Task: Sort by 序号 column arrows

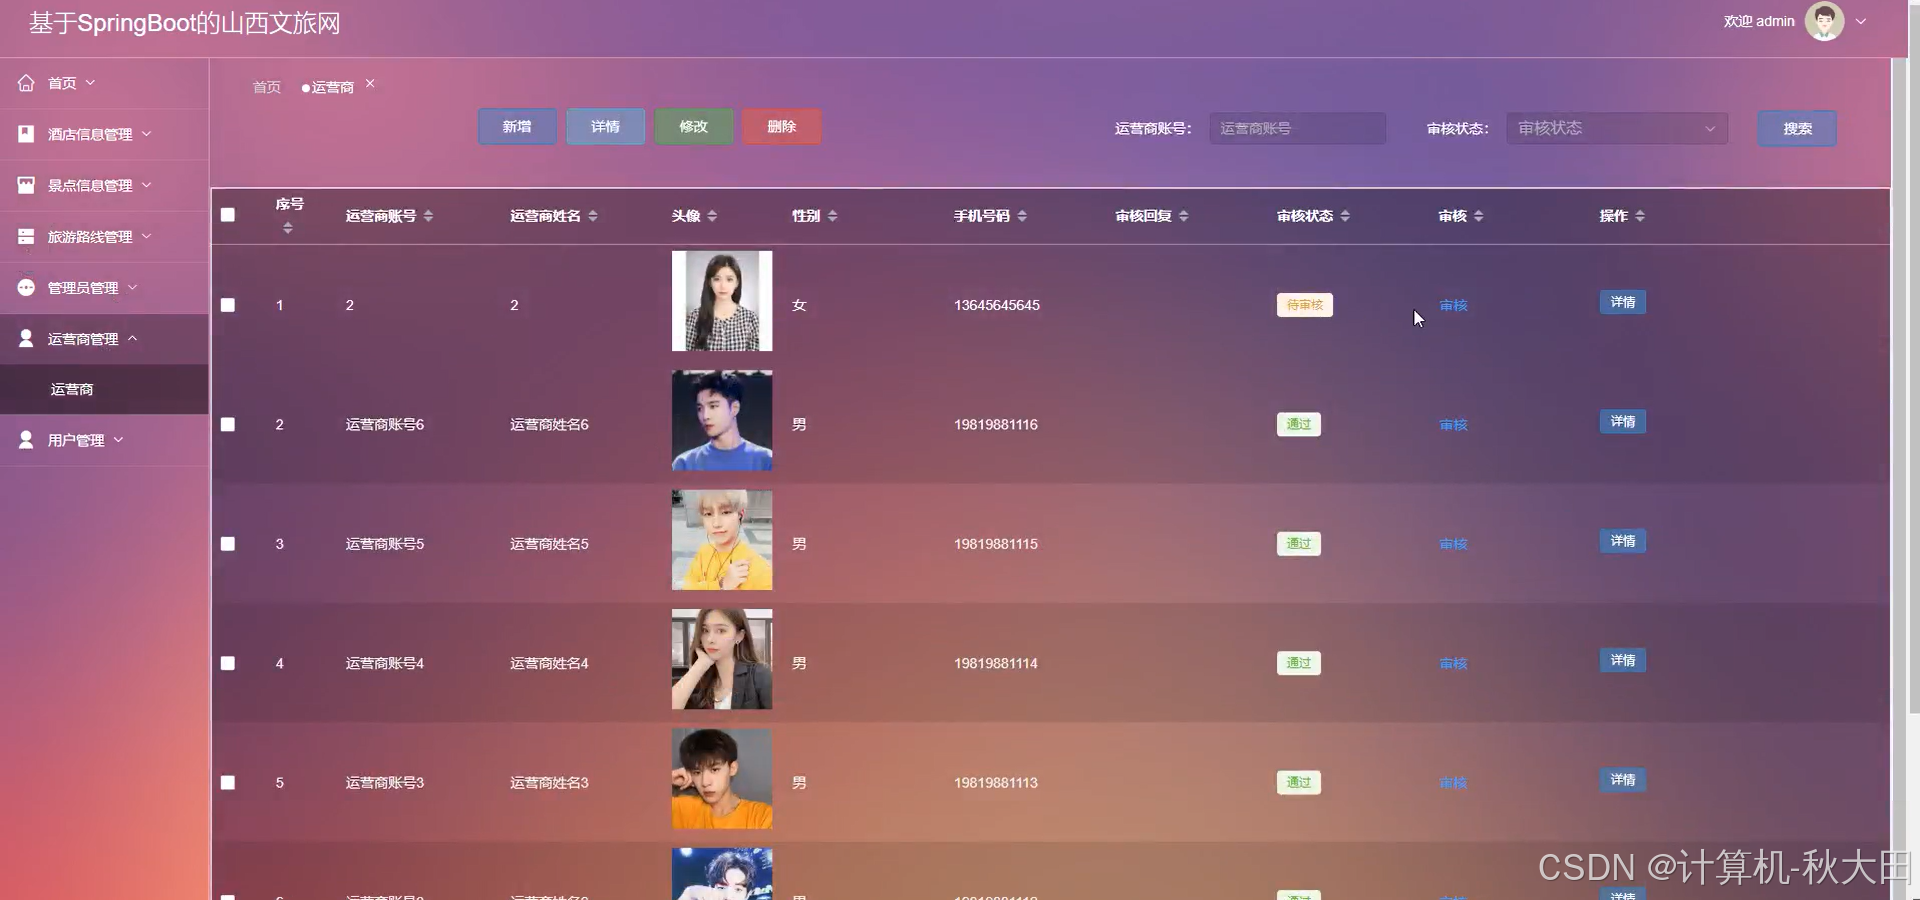Action: 288,228
